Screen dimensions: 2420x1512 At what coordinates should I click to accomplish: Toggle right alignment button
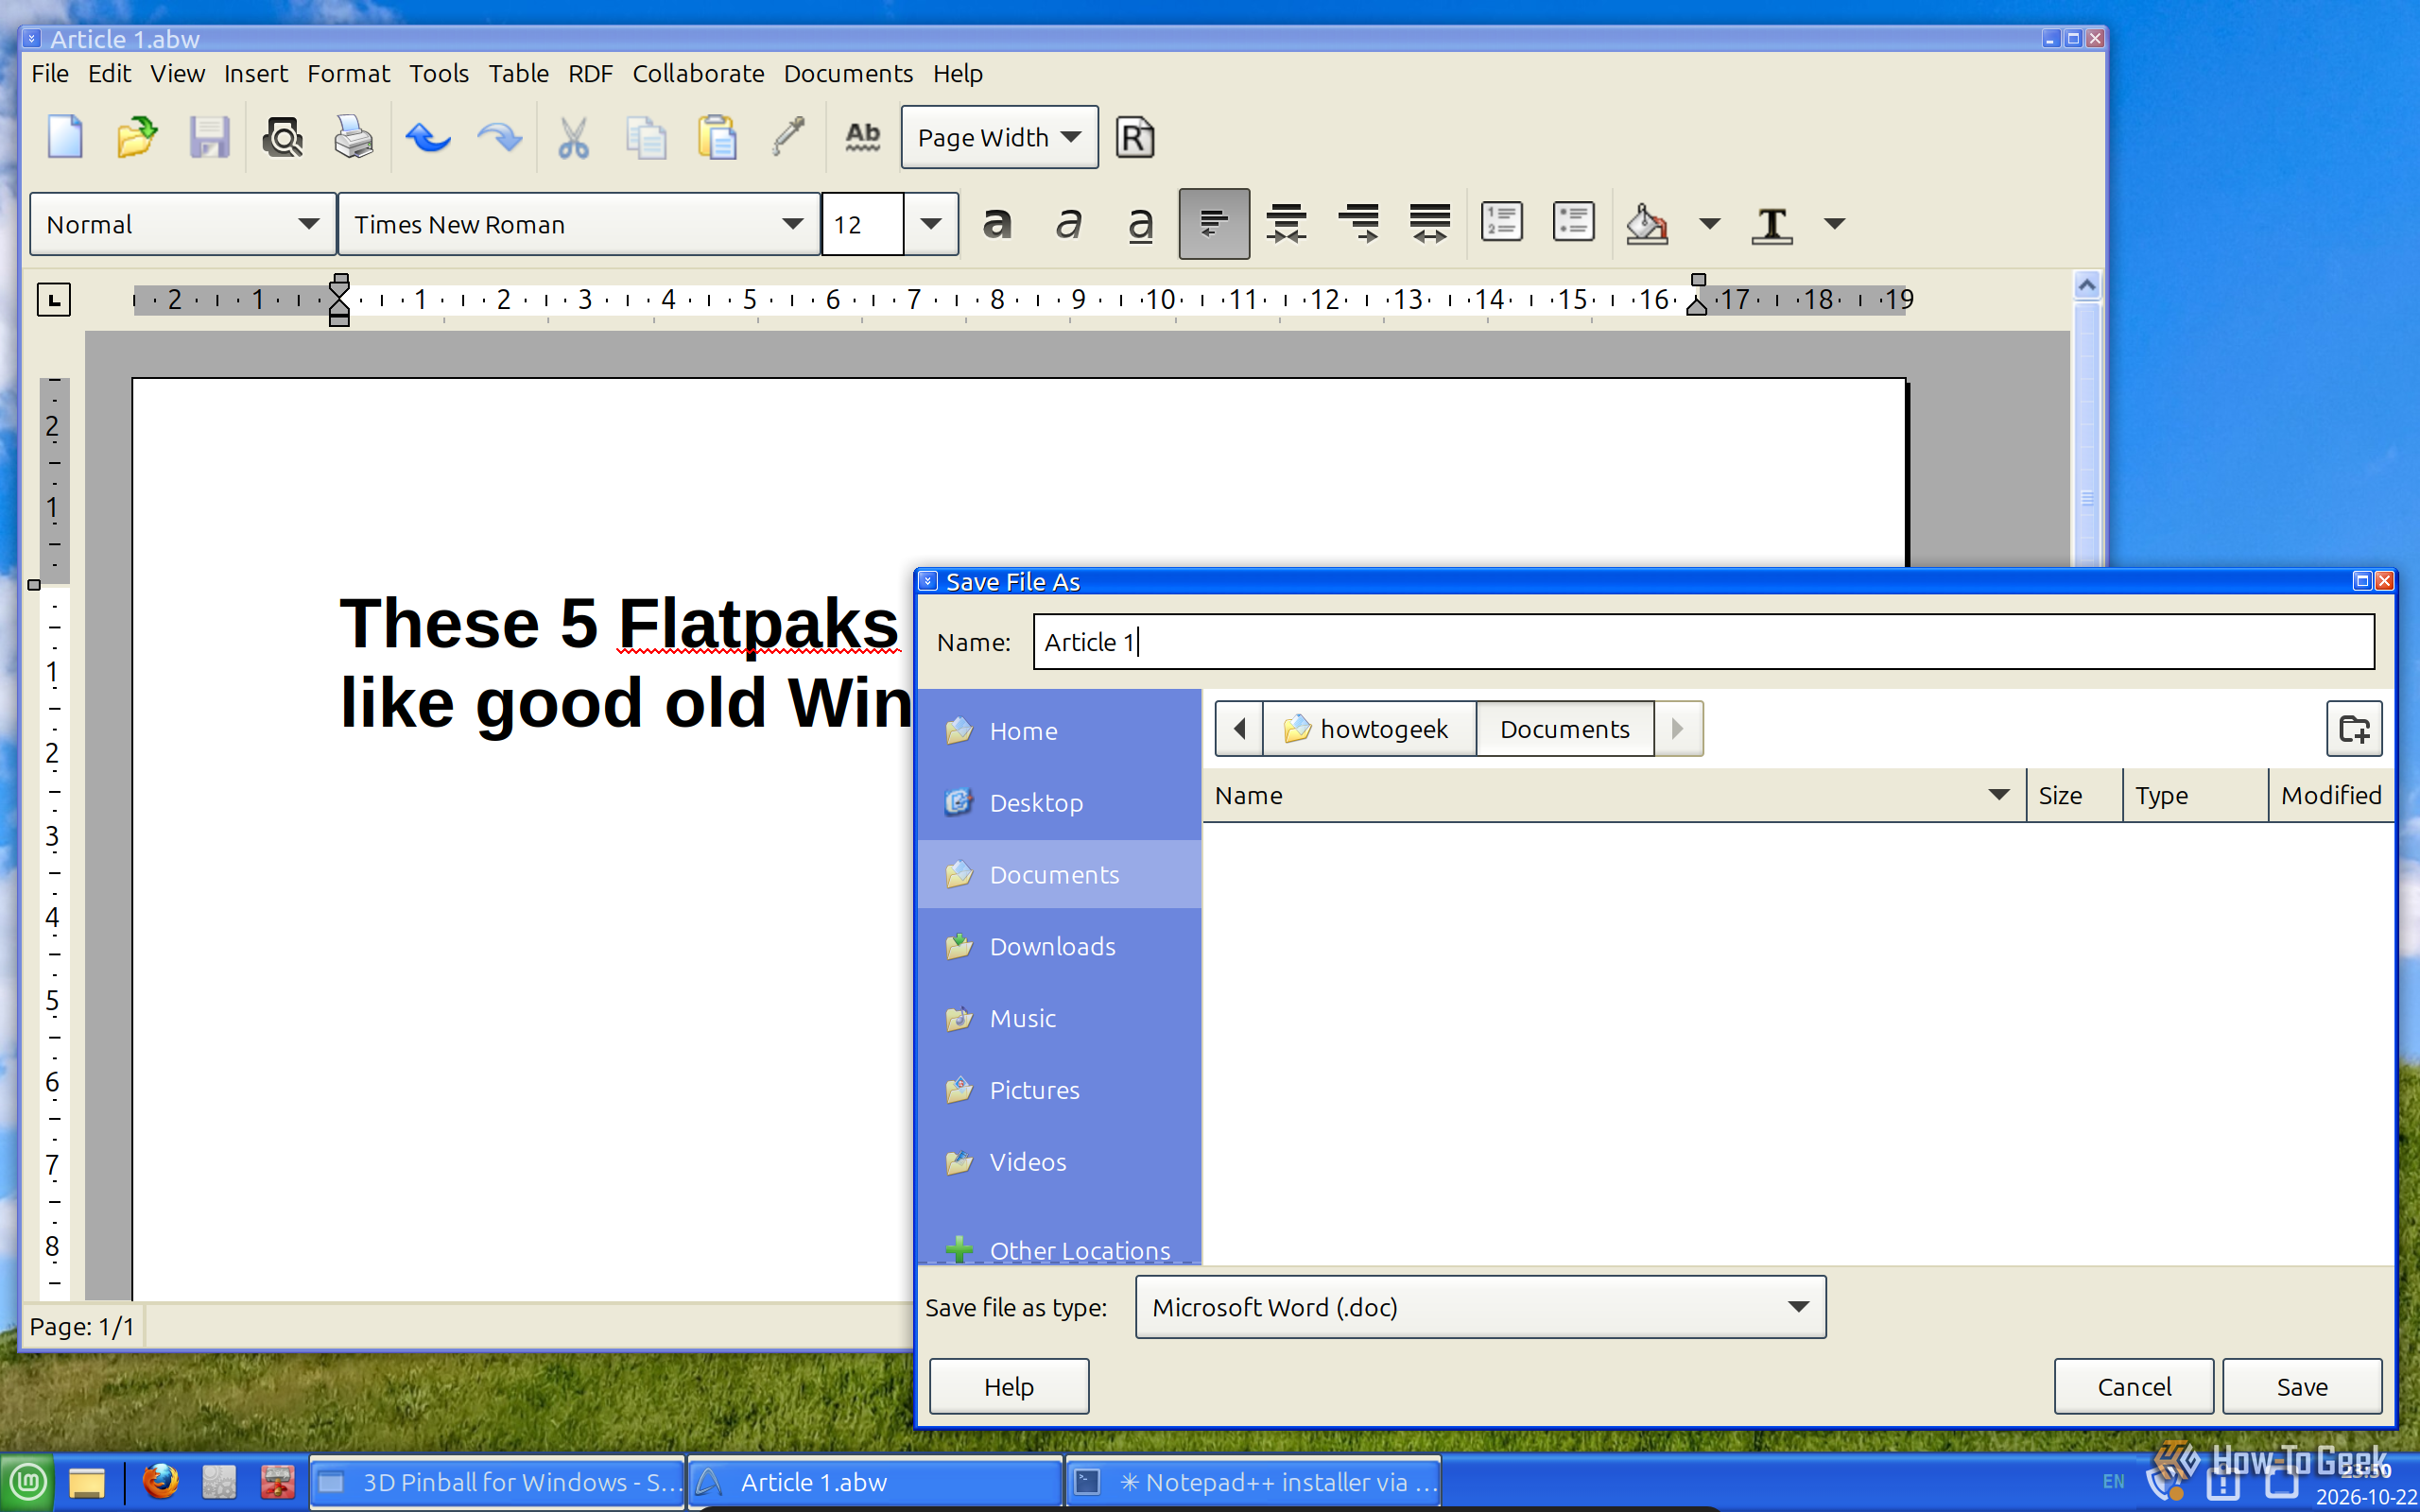click(1358, 223)
